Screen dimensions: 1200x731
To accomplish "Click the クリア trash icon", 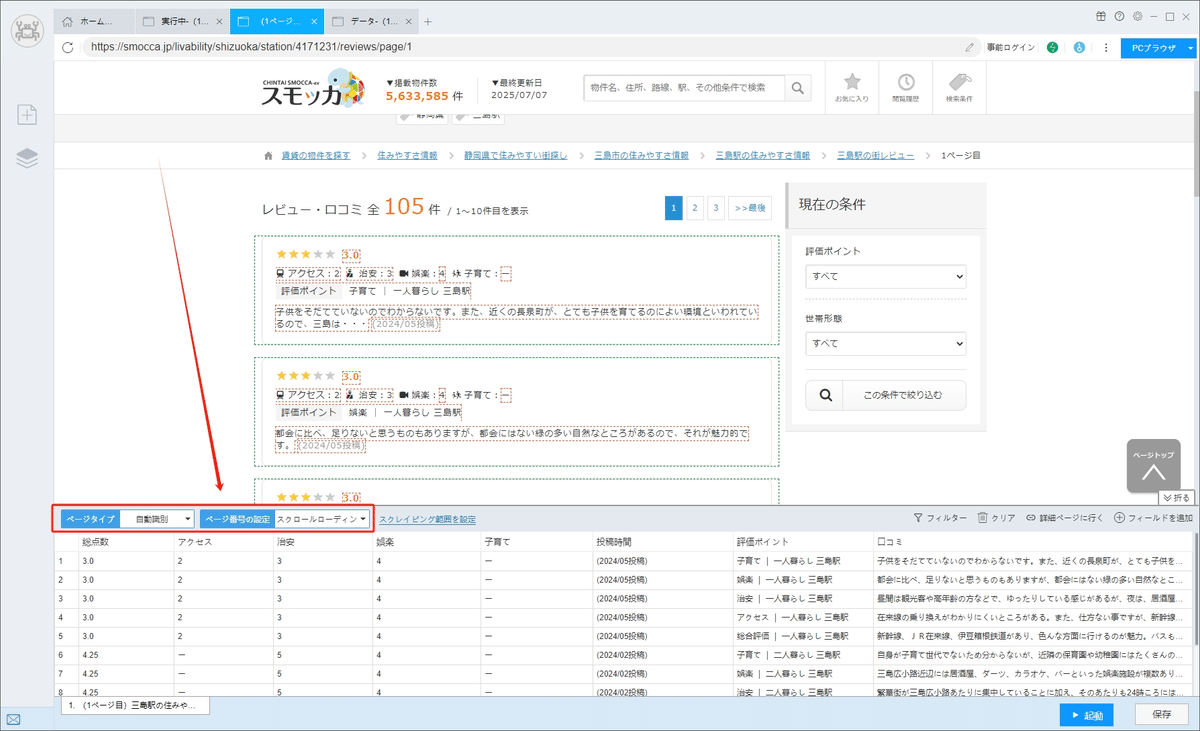I will (982, 518).
